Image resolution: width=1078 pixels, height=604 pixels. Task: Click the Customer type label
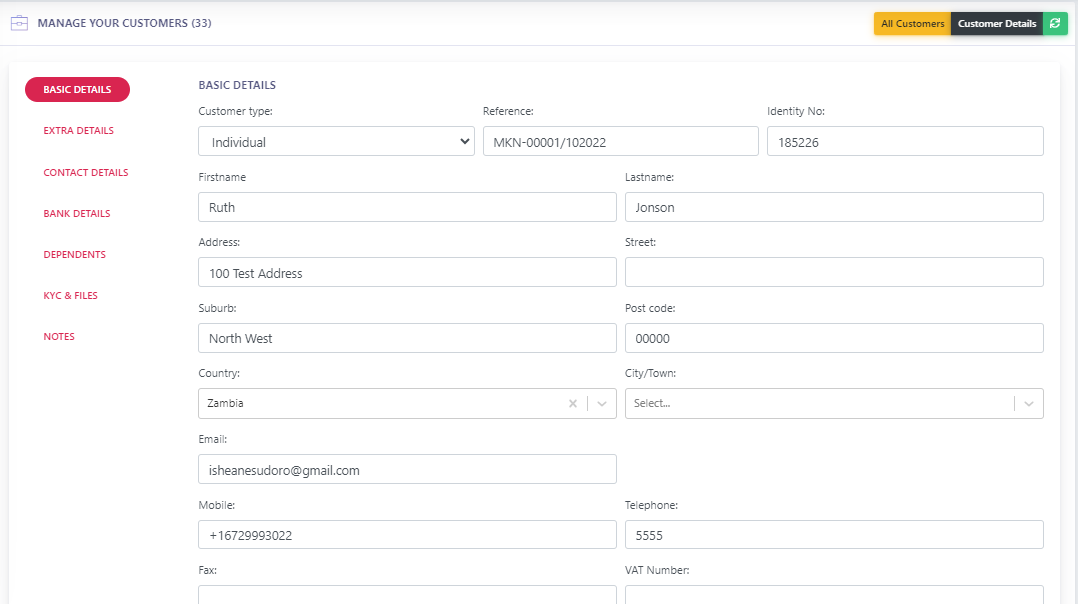tap(235, 111)
